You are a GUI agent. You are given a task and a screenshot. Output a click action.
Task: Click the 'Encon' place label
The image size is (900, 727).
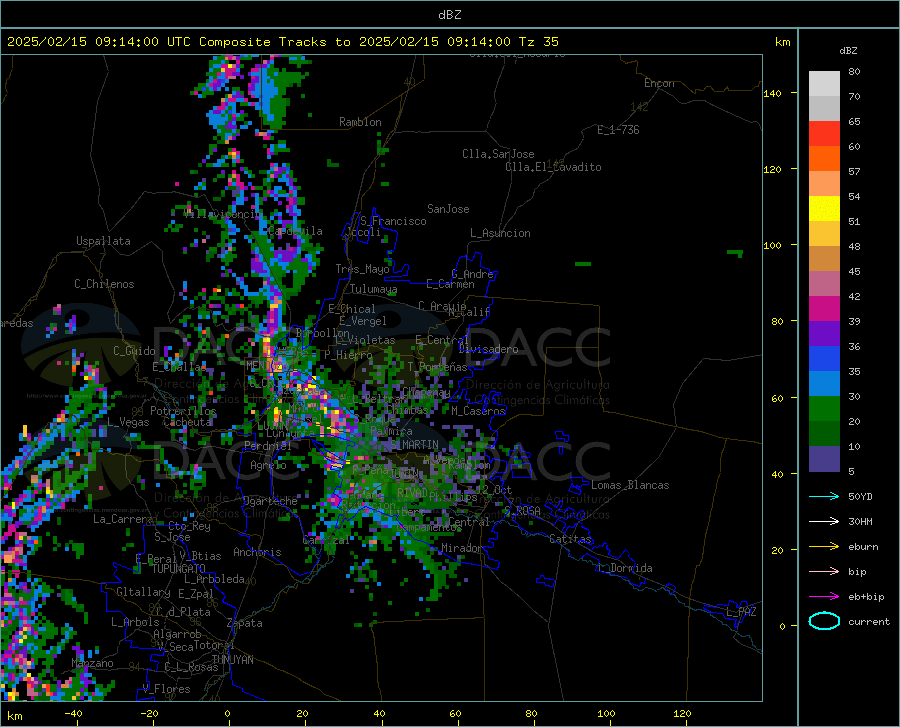point(659,83)
